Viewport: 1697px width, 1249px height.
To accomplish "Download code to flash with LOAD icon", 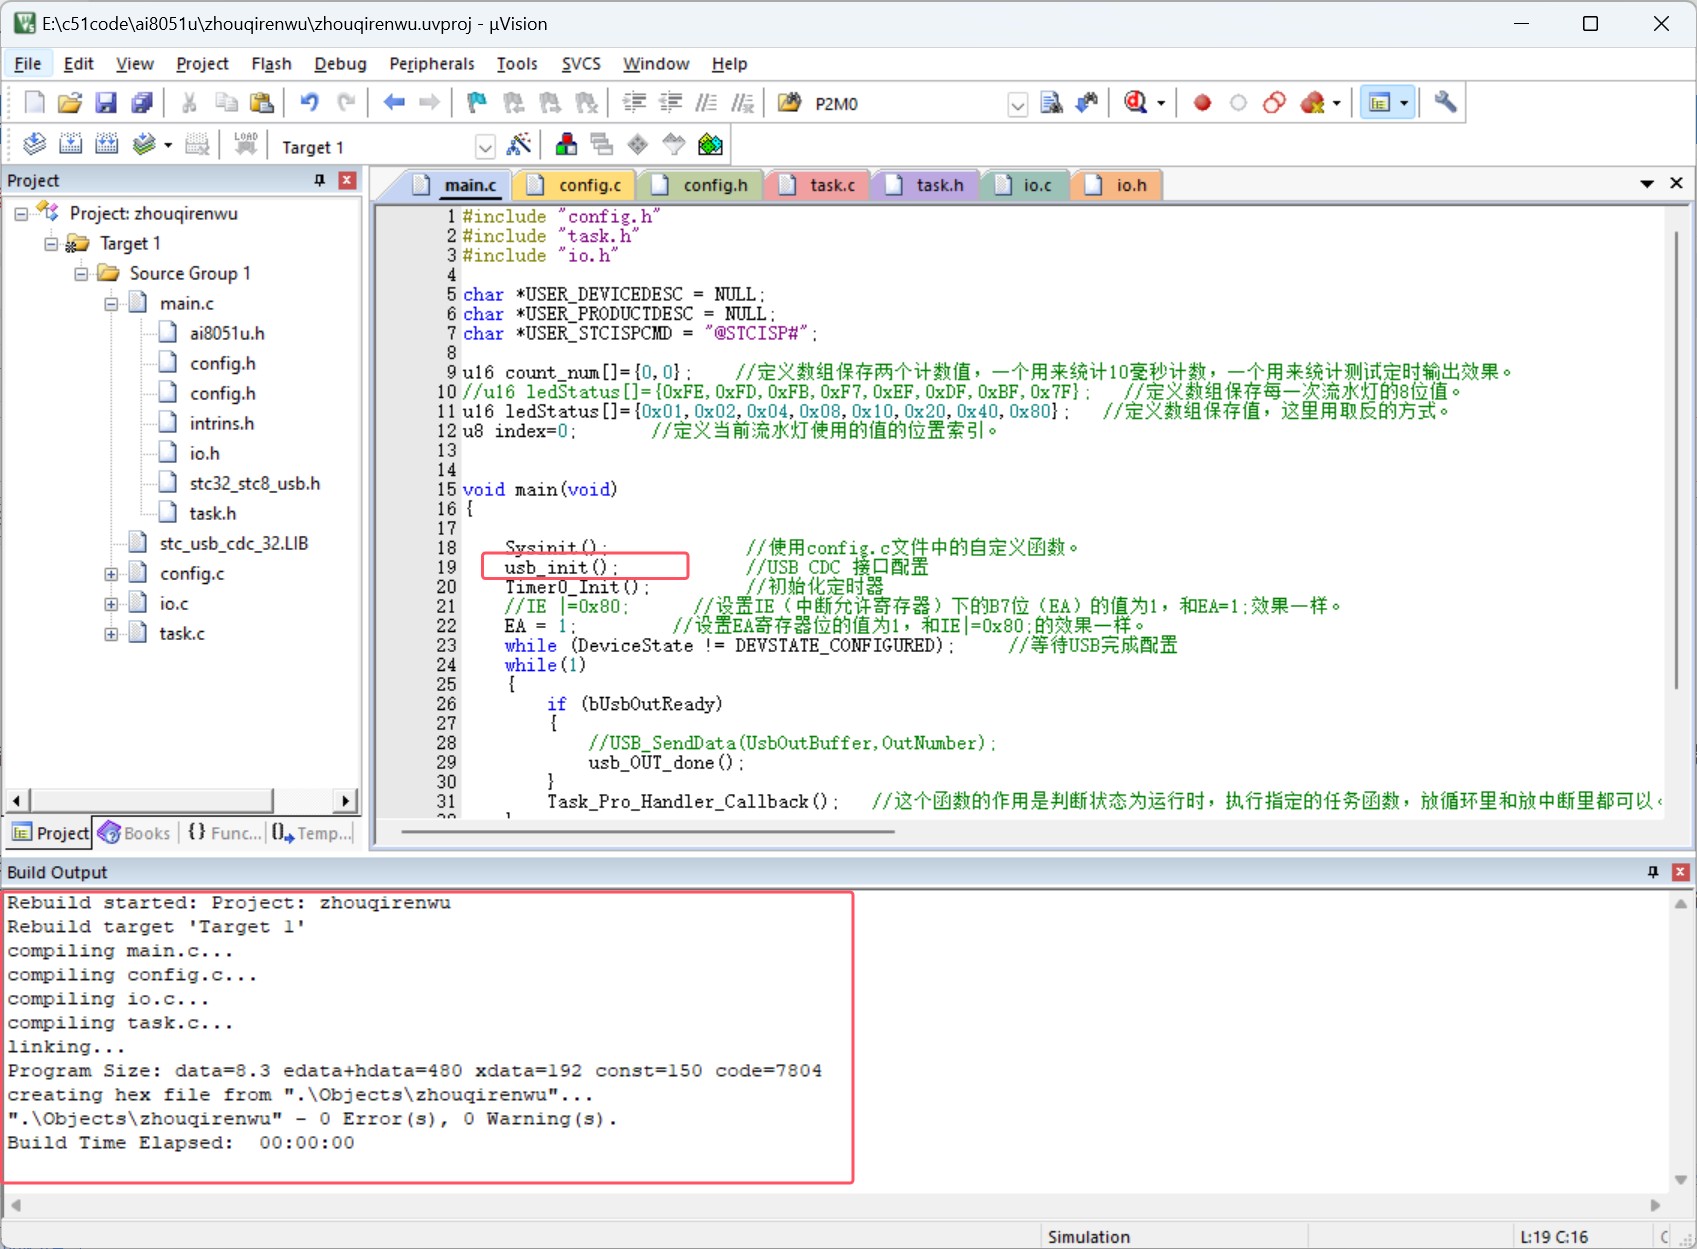I will [x=246, y=145].
